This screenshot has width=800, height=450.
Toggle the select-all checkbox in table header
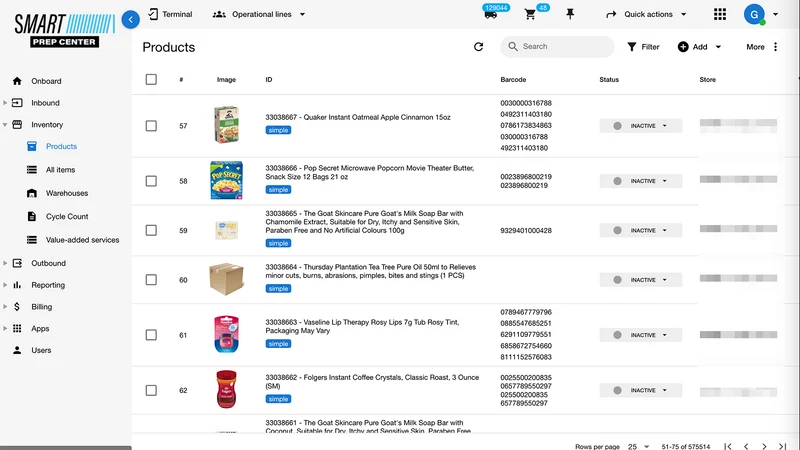click(151, 79)
